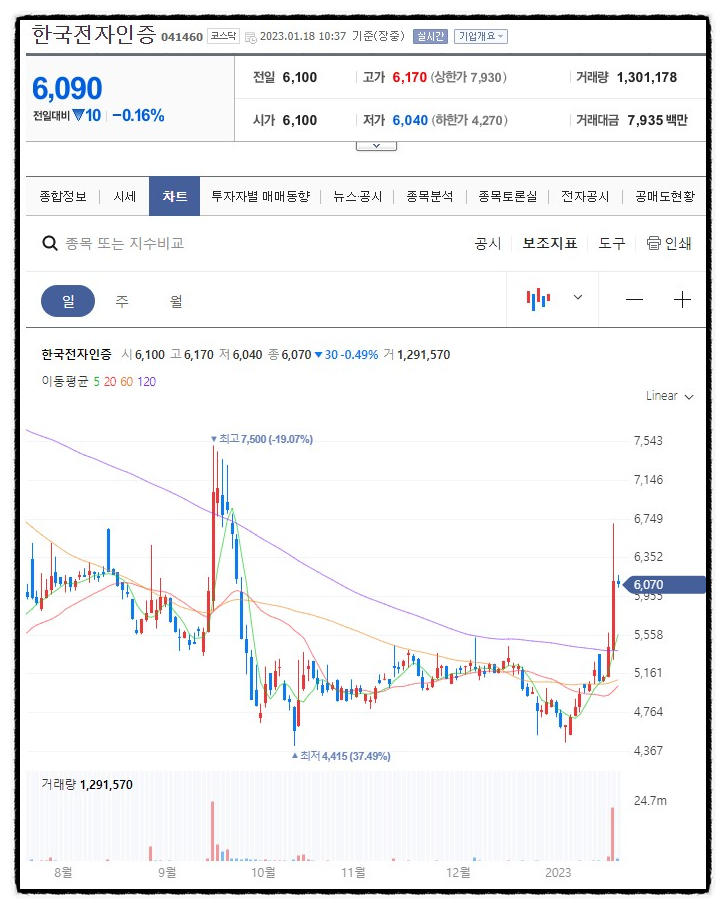Open the 종목토론실 tab

[507, 197]
